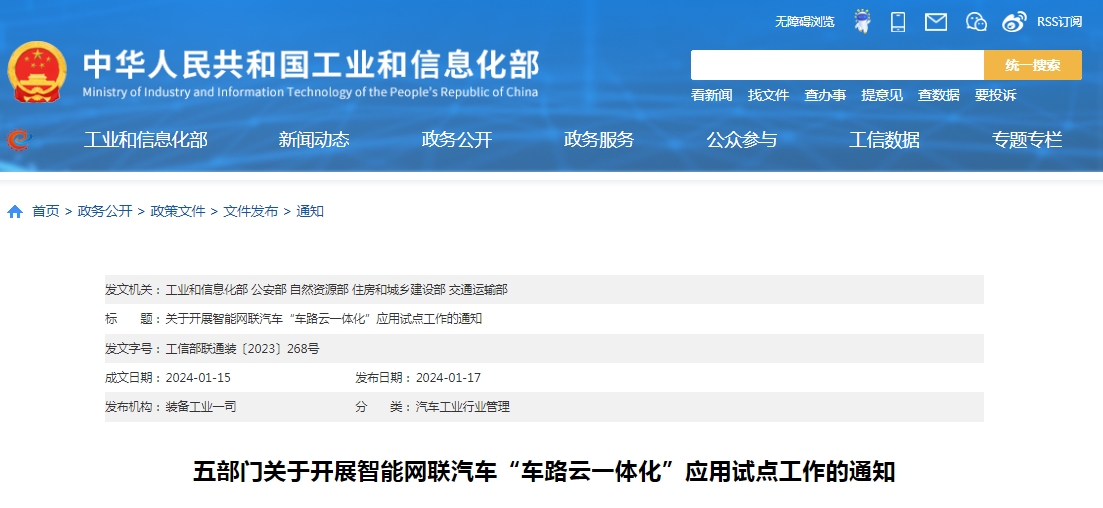This screenshot has width=1103, height=508.
Task: Open the mobile phone version icon
Action: [x=898, y=22]
